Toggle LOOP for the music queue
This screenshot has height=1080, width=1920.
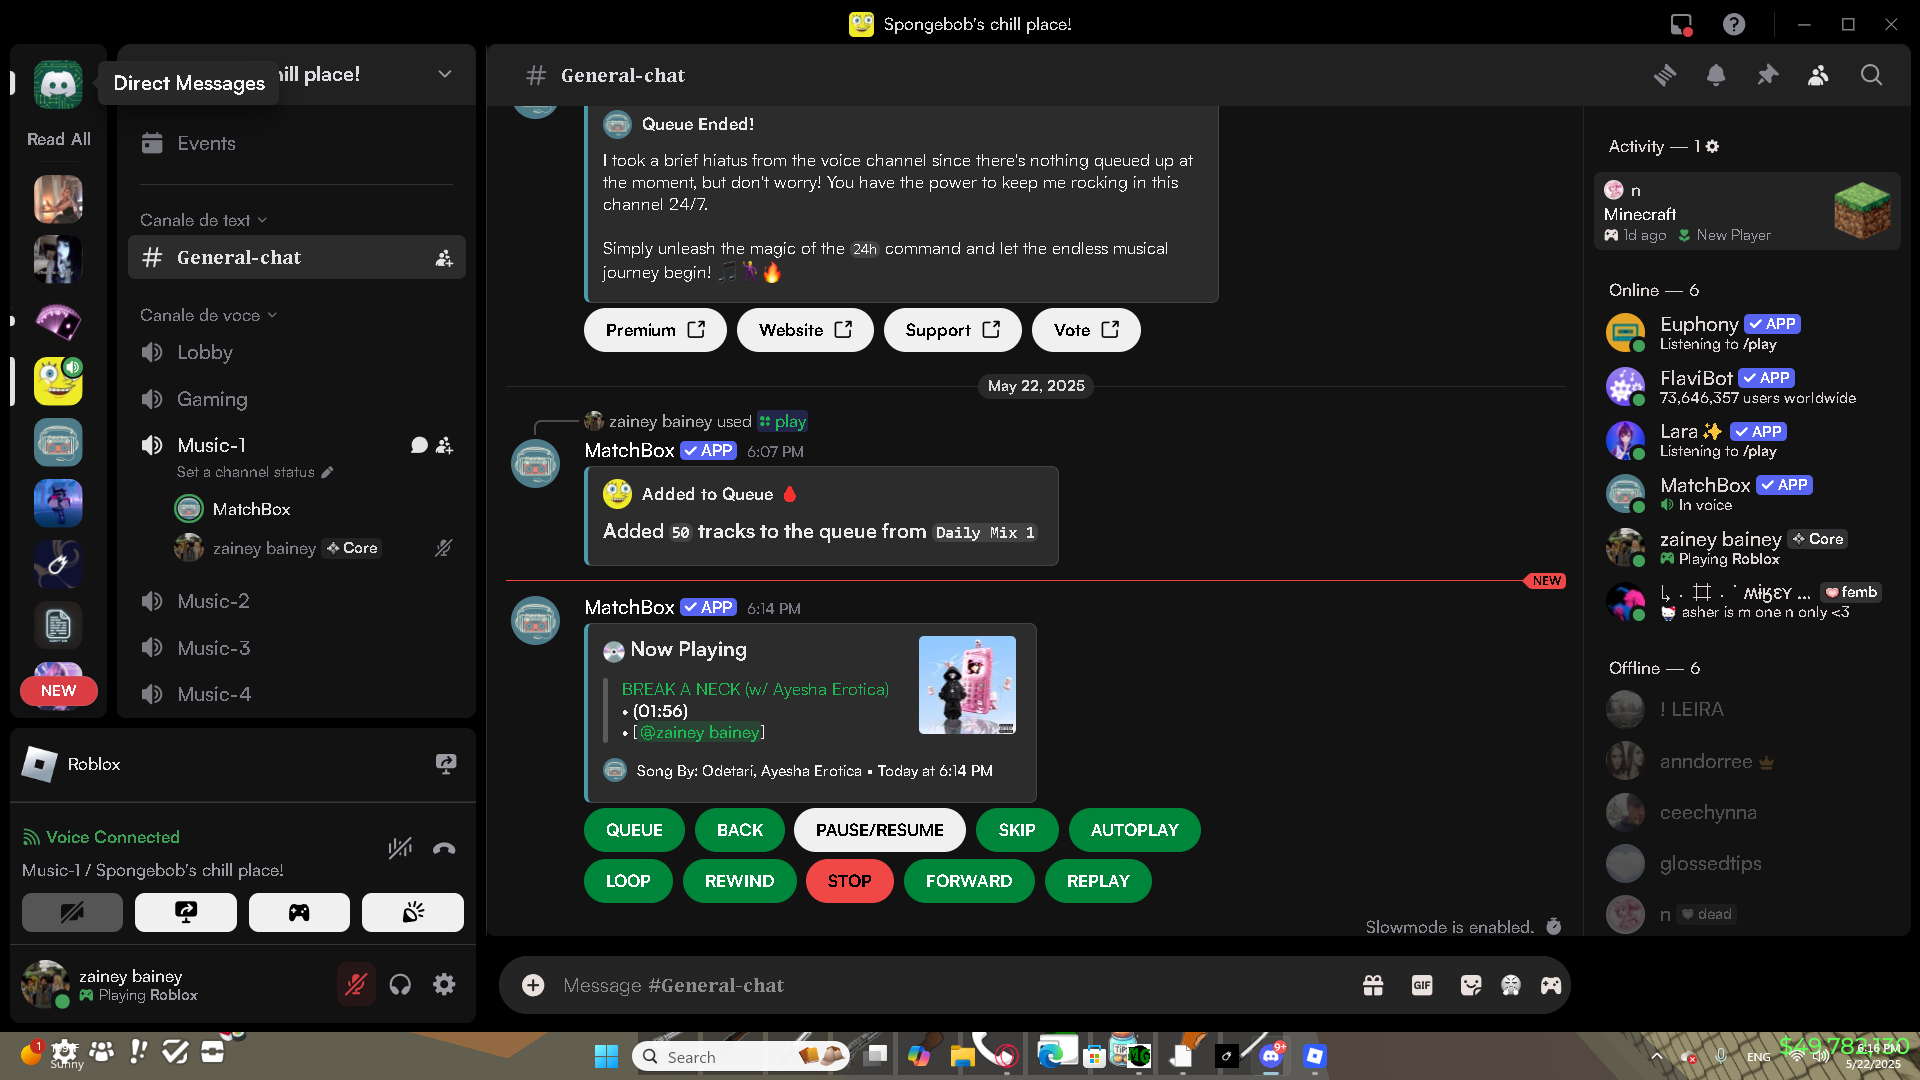(x=628, y=881)
